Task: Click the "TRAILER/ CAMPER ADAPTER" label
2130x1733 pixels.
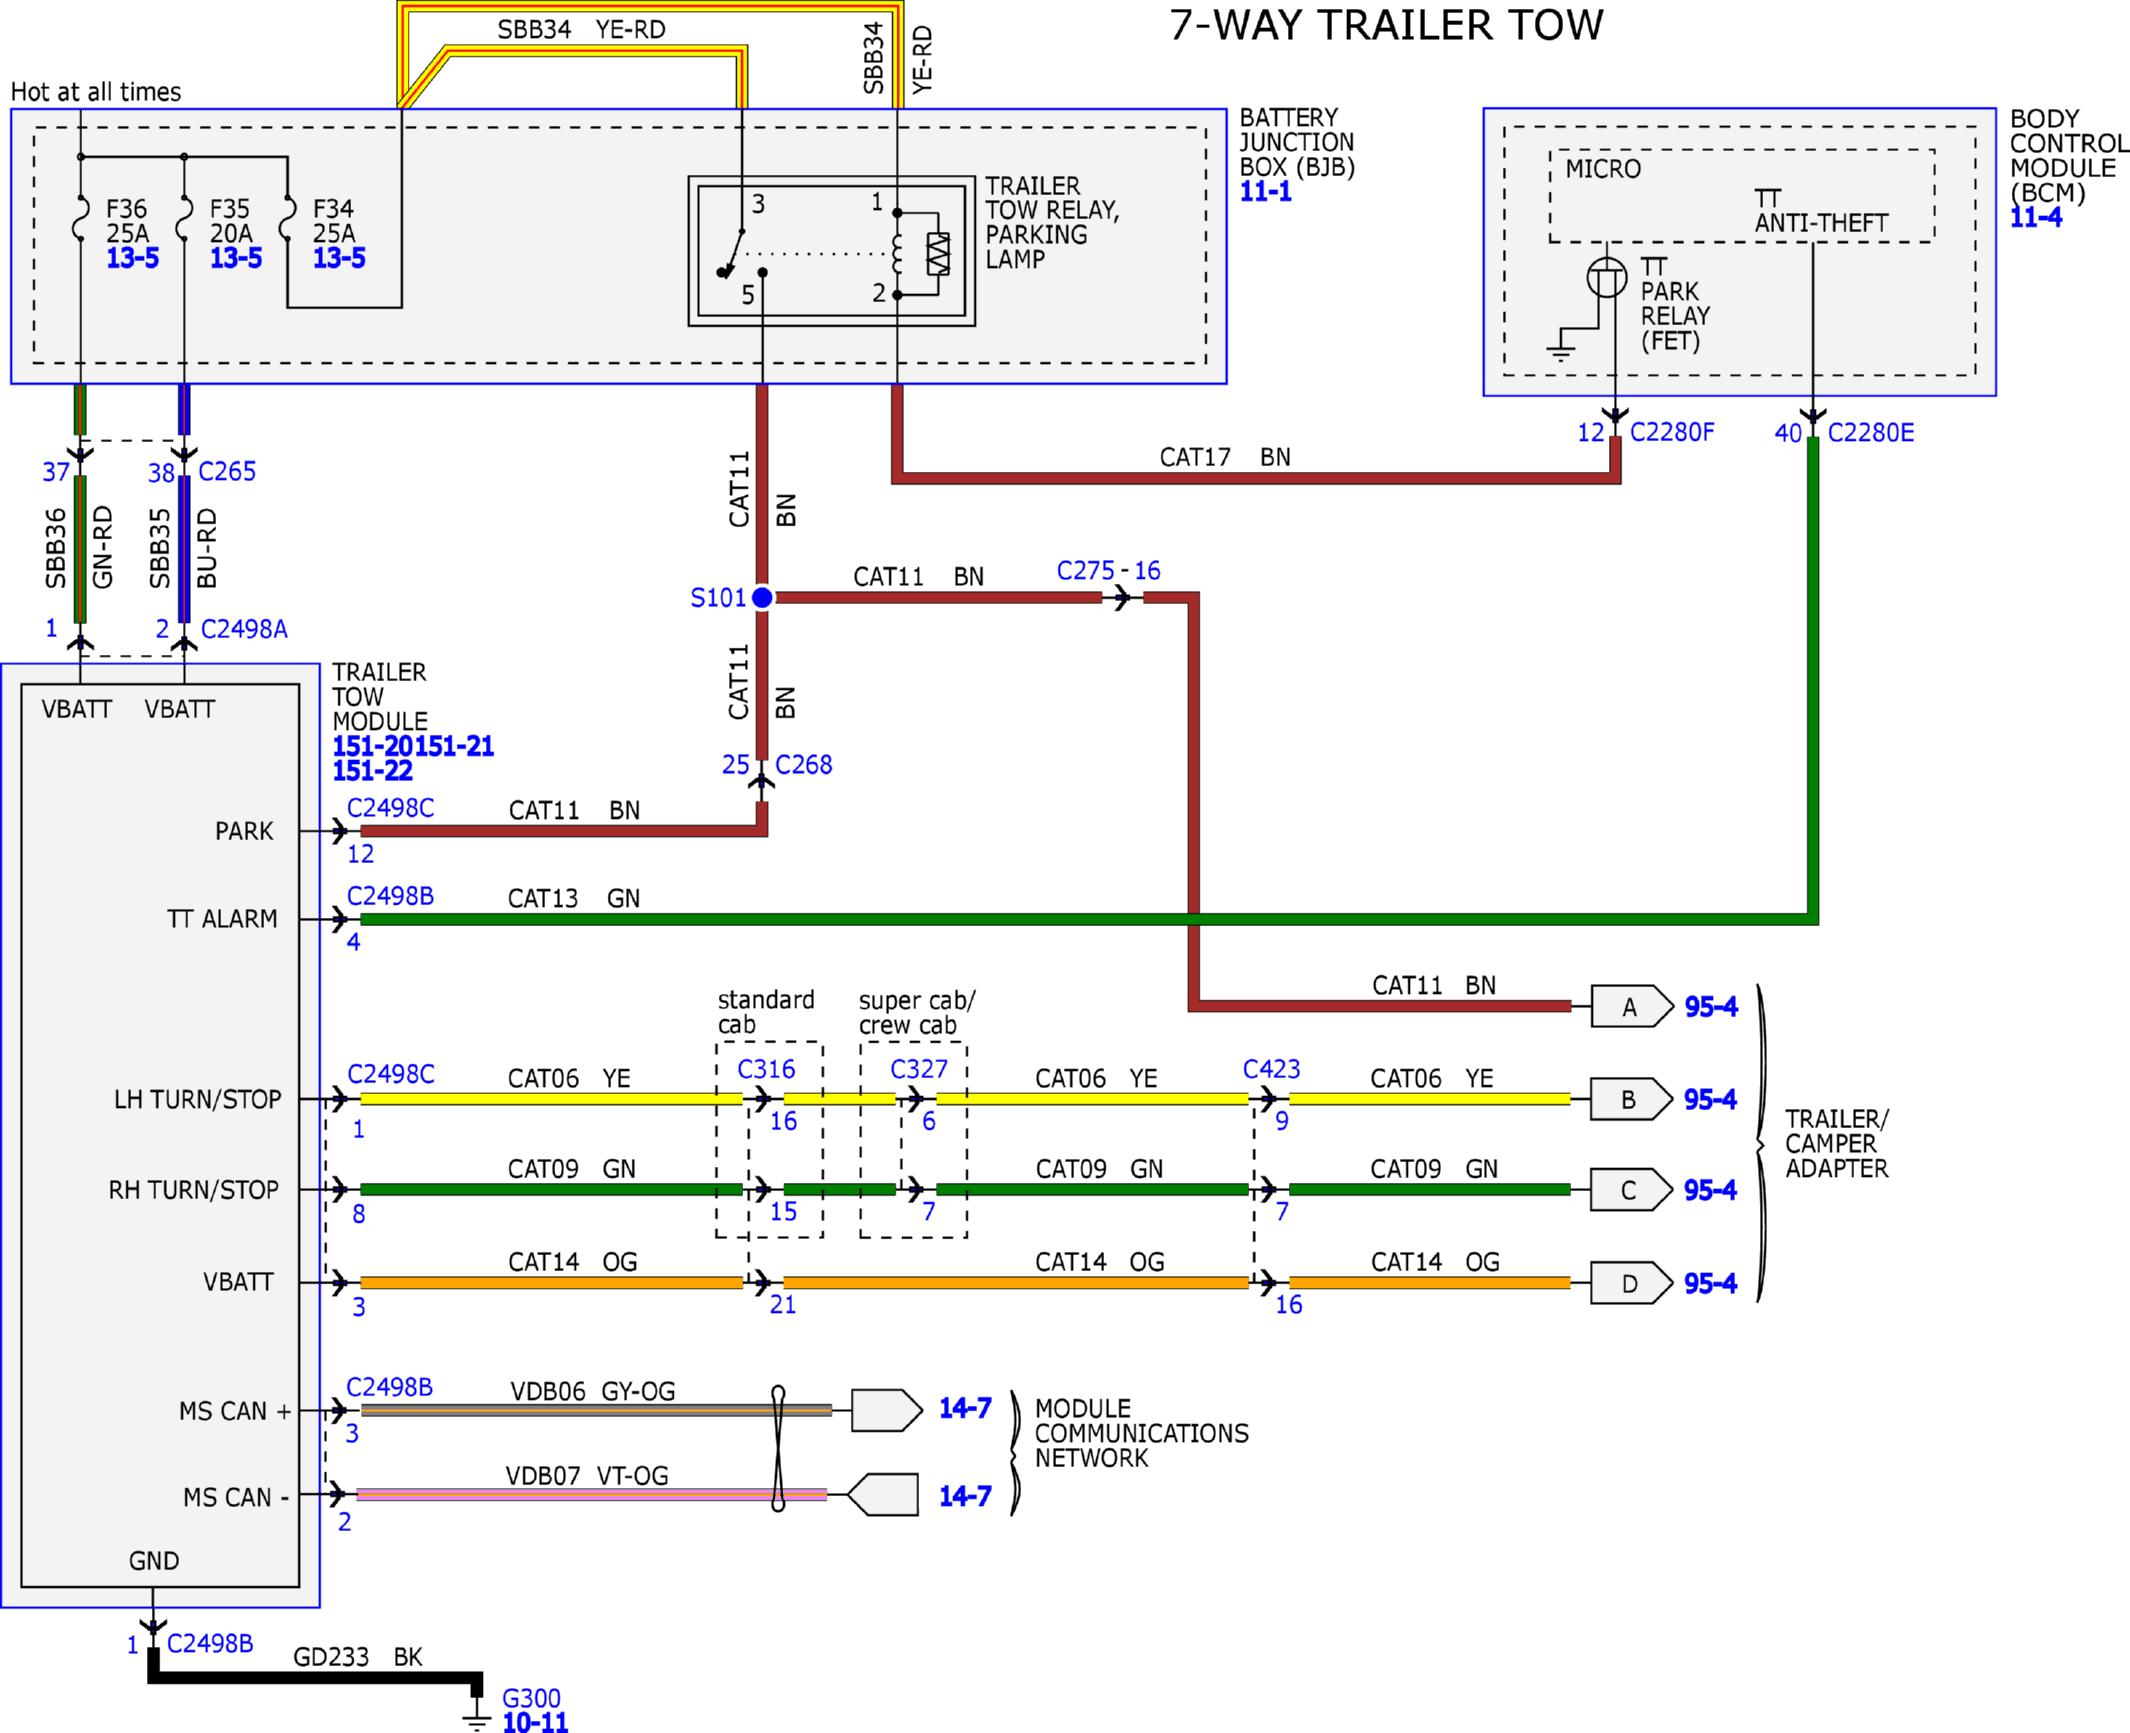Action: click(x=1837, y=1144)
